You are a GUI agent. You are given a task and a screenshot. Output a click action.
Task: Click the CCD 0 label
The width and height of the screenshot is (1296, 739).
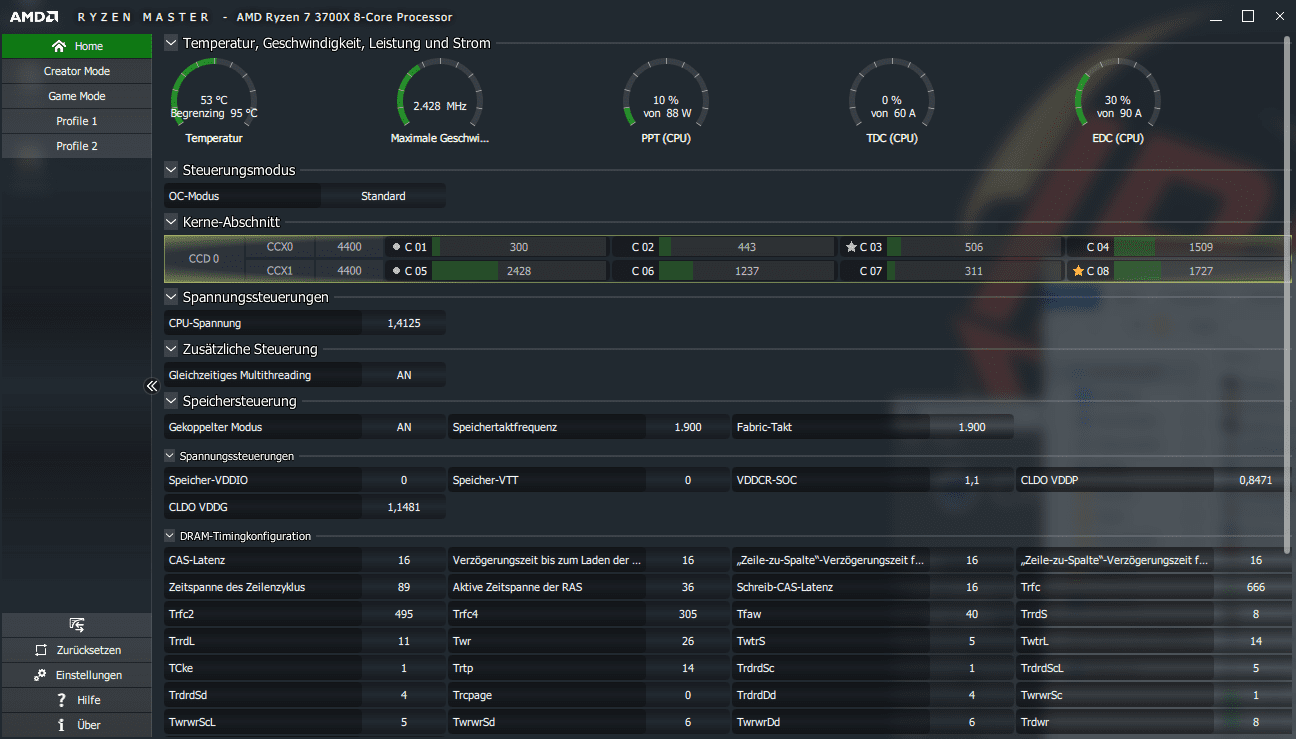pos(204,259)
